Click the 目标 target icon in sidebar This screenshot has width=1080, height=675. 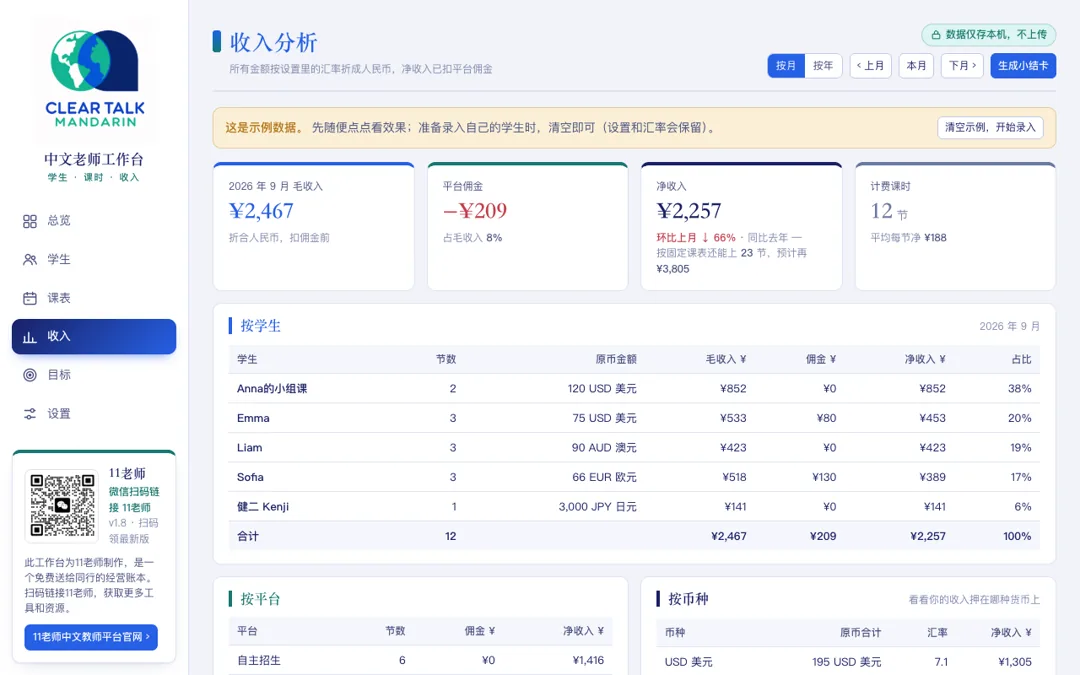[30, 375]
